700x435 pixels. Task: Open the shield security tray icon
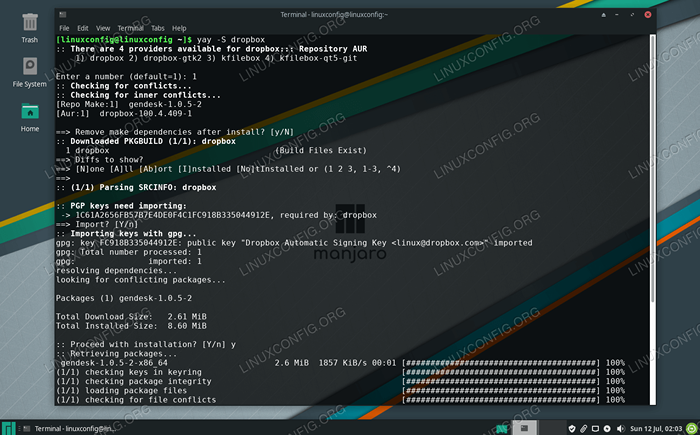(572, 429)
